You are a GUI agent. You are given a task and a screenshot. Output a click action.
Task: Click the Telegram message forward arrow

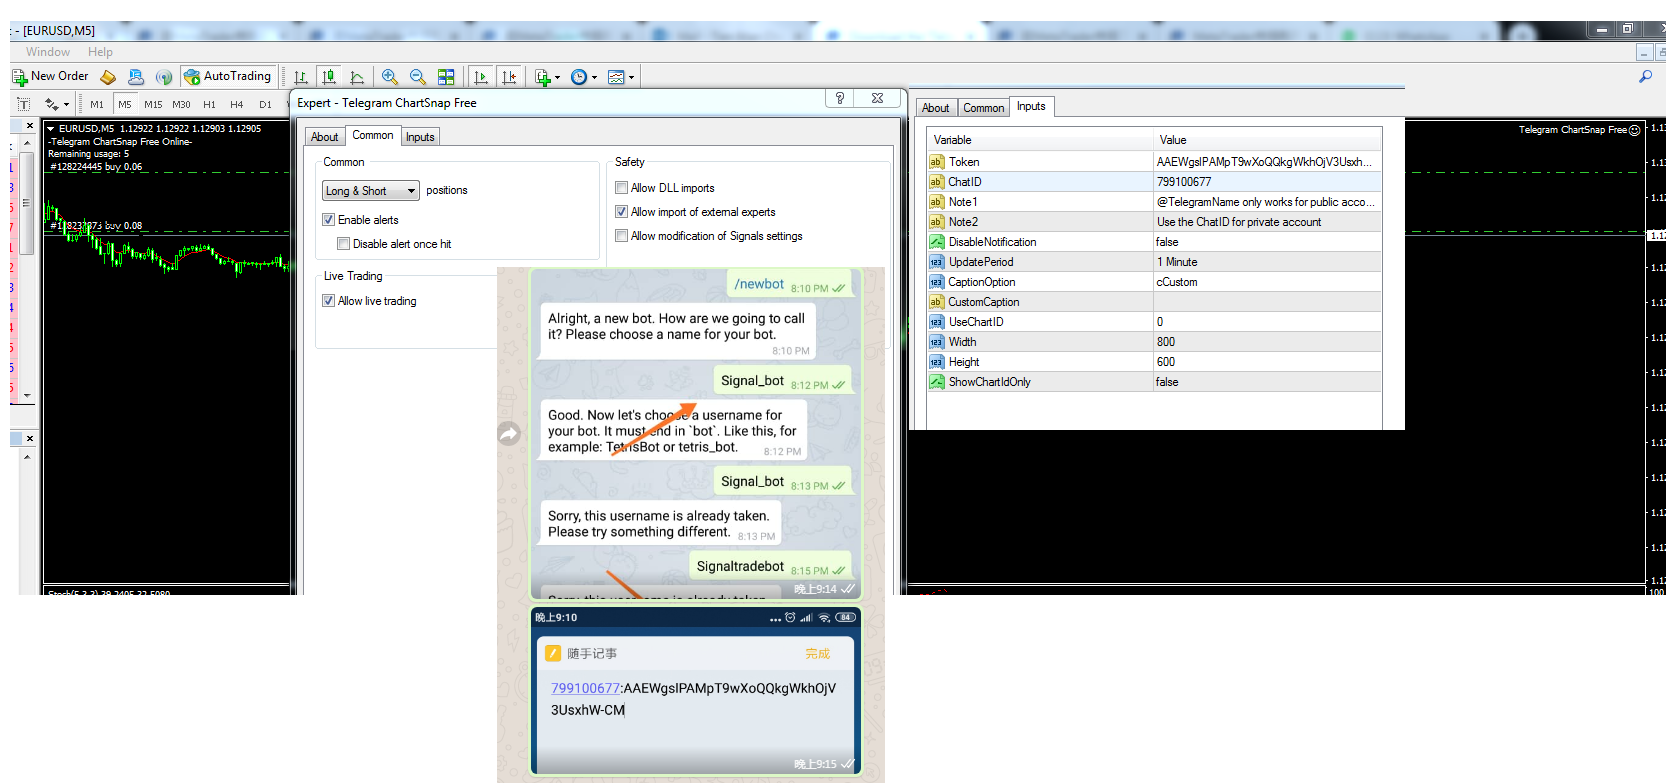(510, 433)
